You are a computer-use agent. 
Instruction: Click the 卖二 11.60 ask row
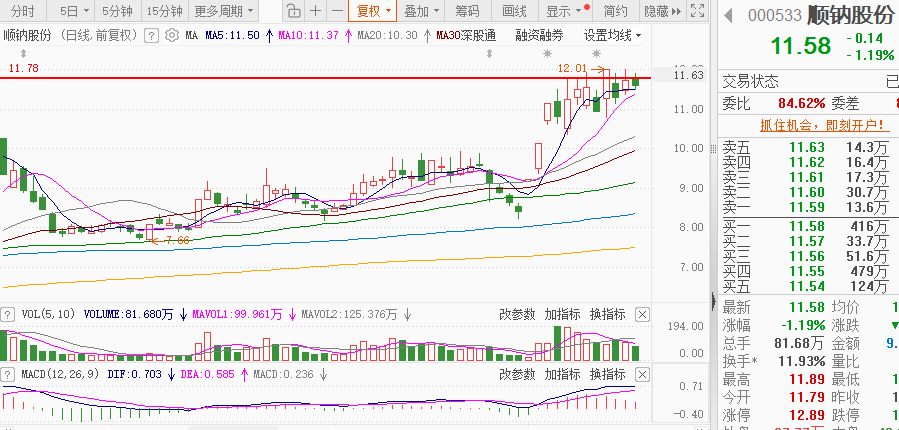pos(808,192)
